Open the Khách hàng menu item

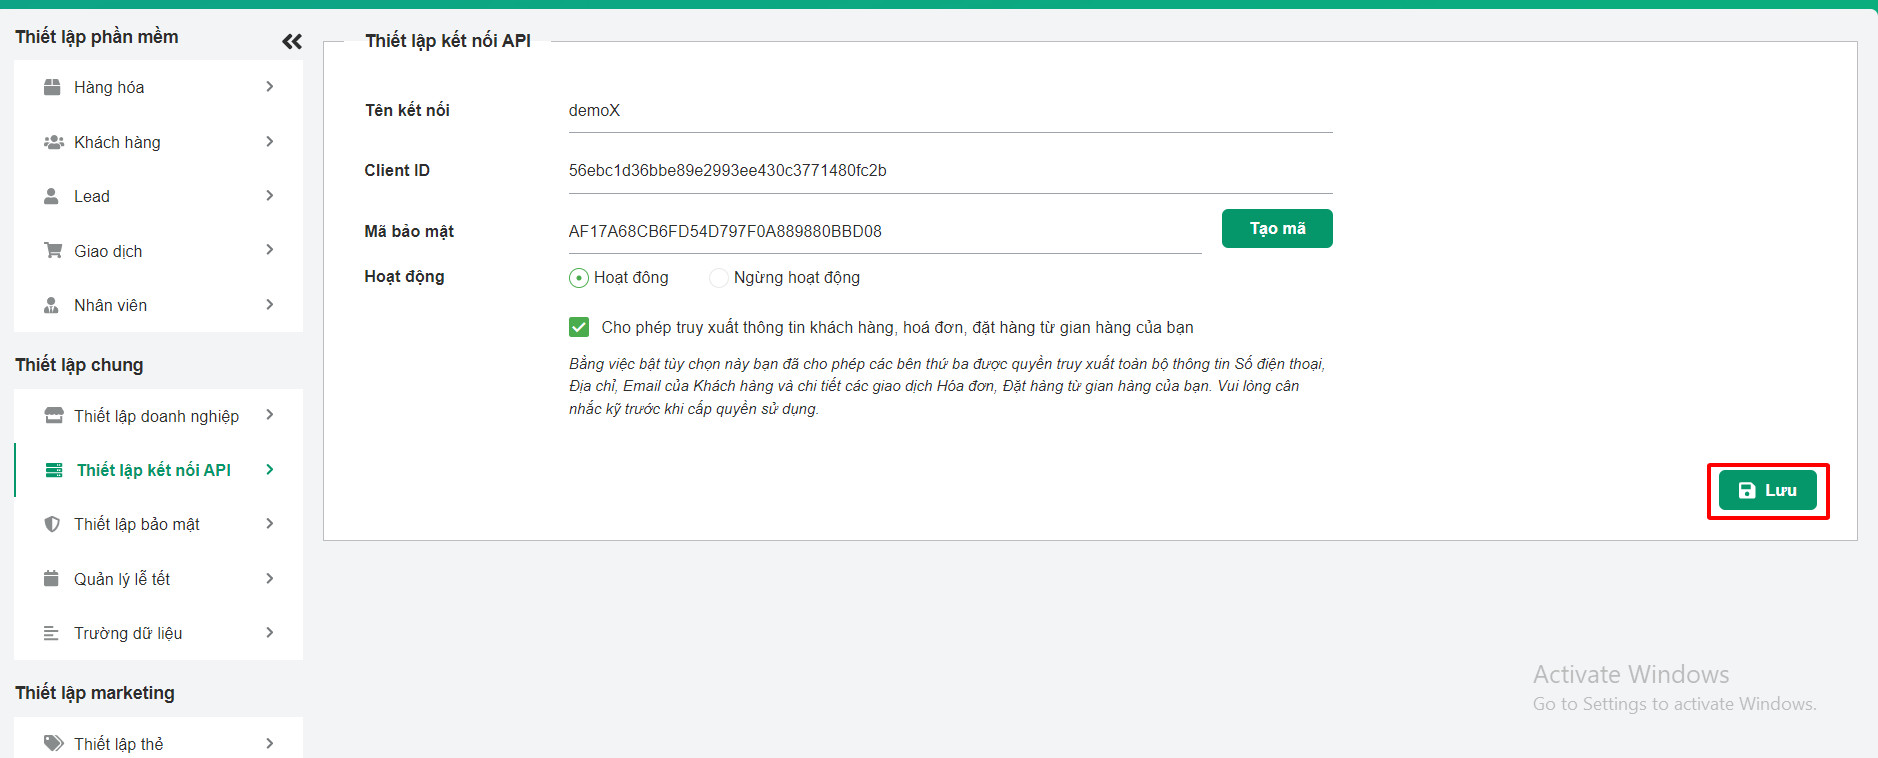[158, 142]
